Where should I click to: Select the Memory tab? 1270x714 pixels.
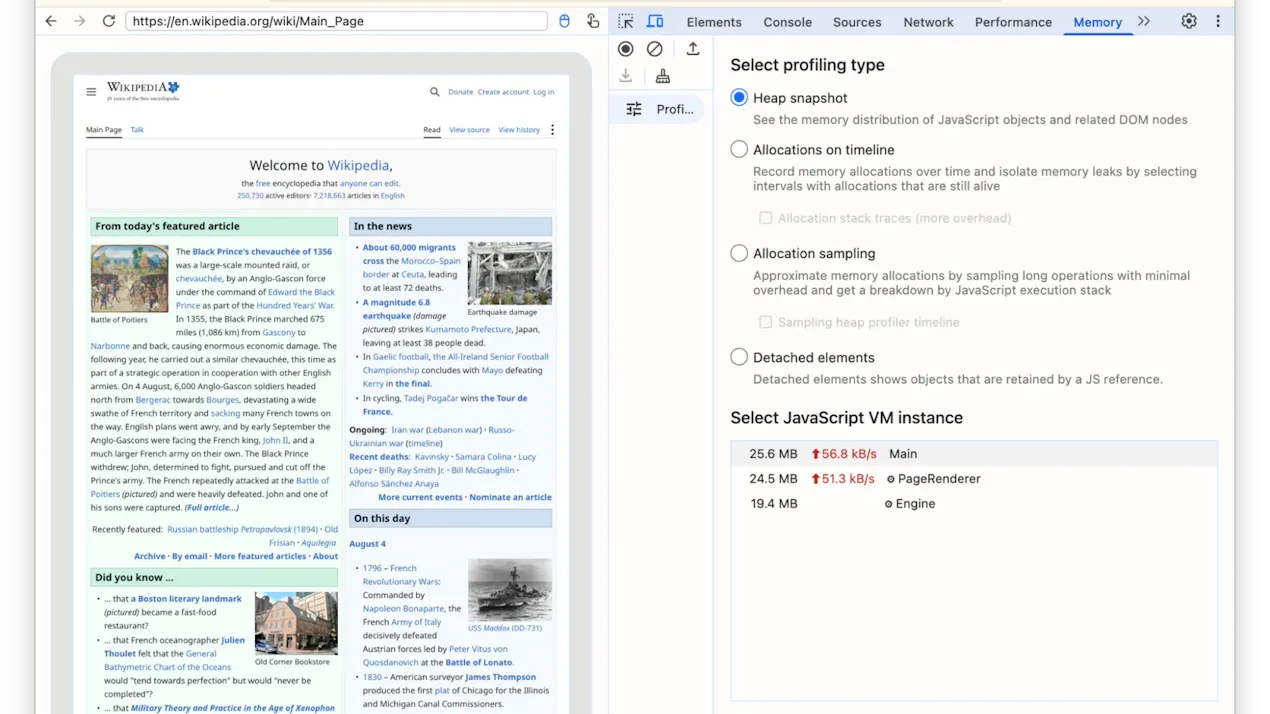pos(1097,22)
